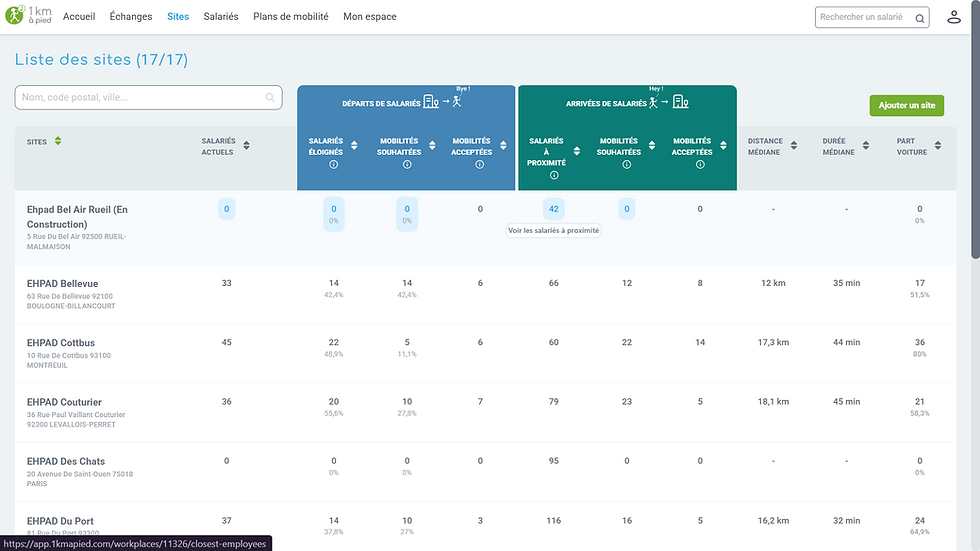Open Ehpad Bel Air departures mobilités souhaitées badge
Viewport: 980px width, 551px height.
[407, 214]
